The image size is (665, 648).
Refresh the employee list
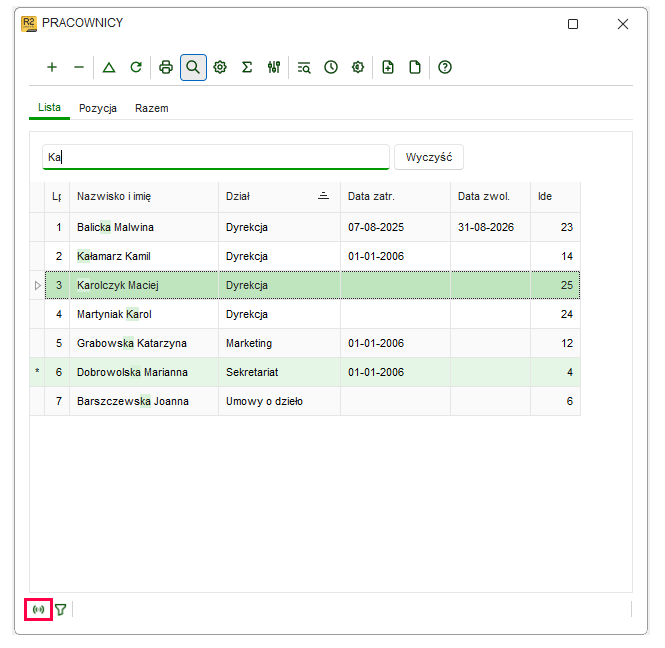(x=136, y=67)
